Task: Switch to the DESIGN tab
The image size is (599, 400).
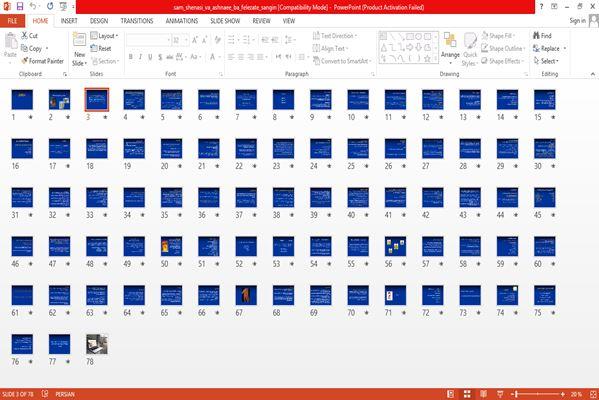Action: point(99,21)
